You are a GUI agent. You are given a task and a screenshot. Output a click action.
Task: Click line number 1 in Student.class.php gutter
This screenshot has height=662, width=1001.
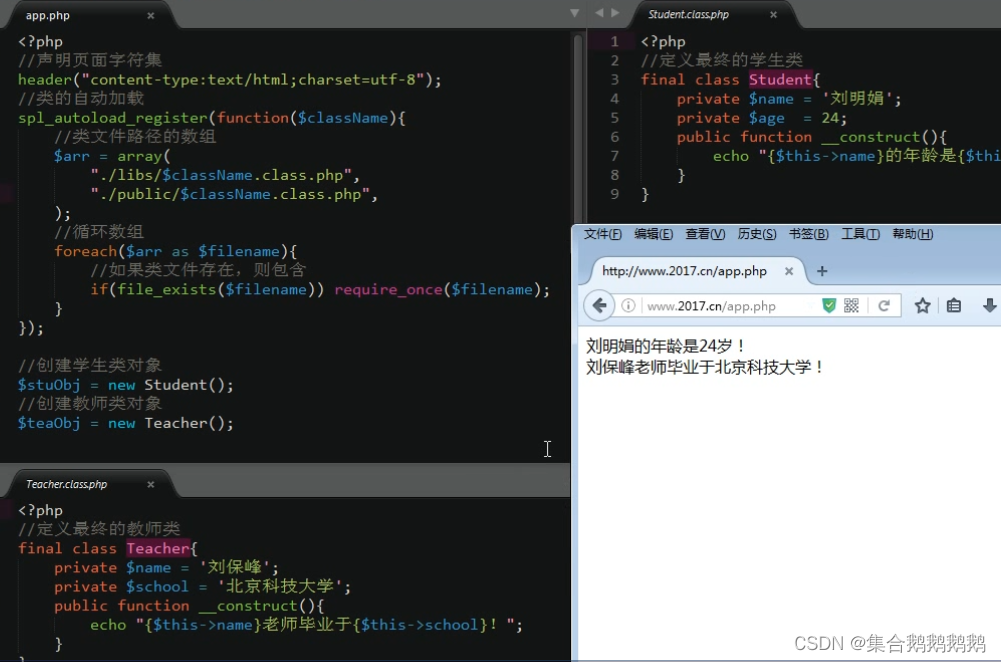click(x=614, y=41)
